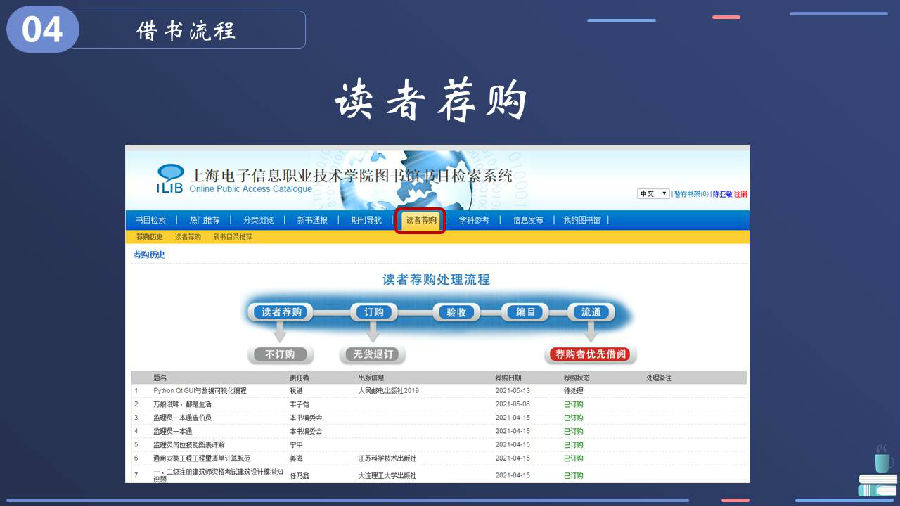This screenshot has width=900, height=506.
Task: Click the 订购 step in the flowchart
Action: (x=374, y=312)
